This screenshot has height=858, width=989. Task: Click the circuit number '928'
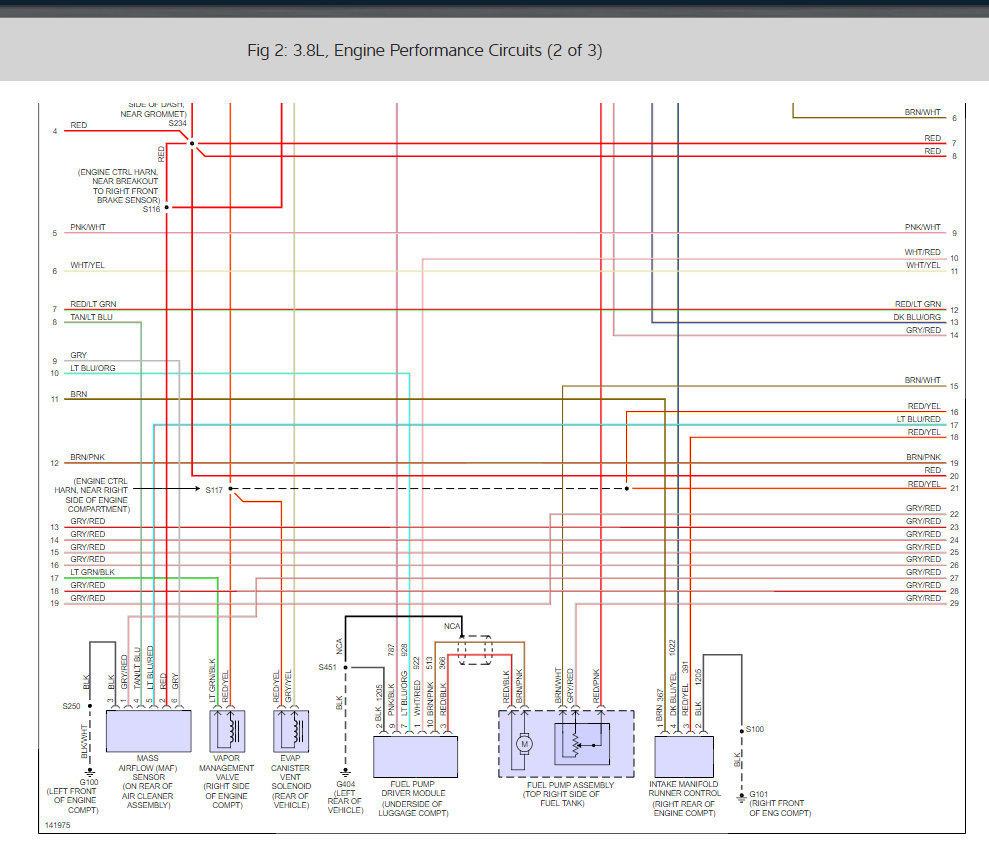click(x=404, y=649)
